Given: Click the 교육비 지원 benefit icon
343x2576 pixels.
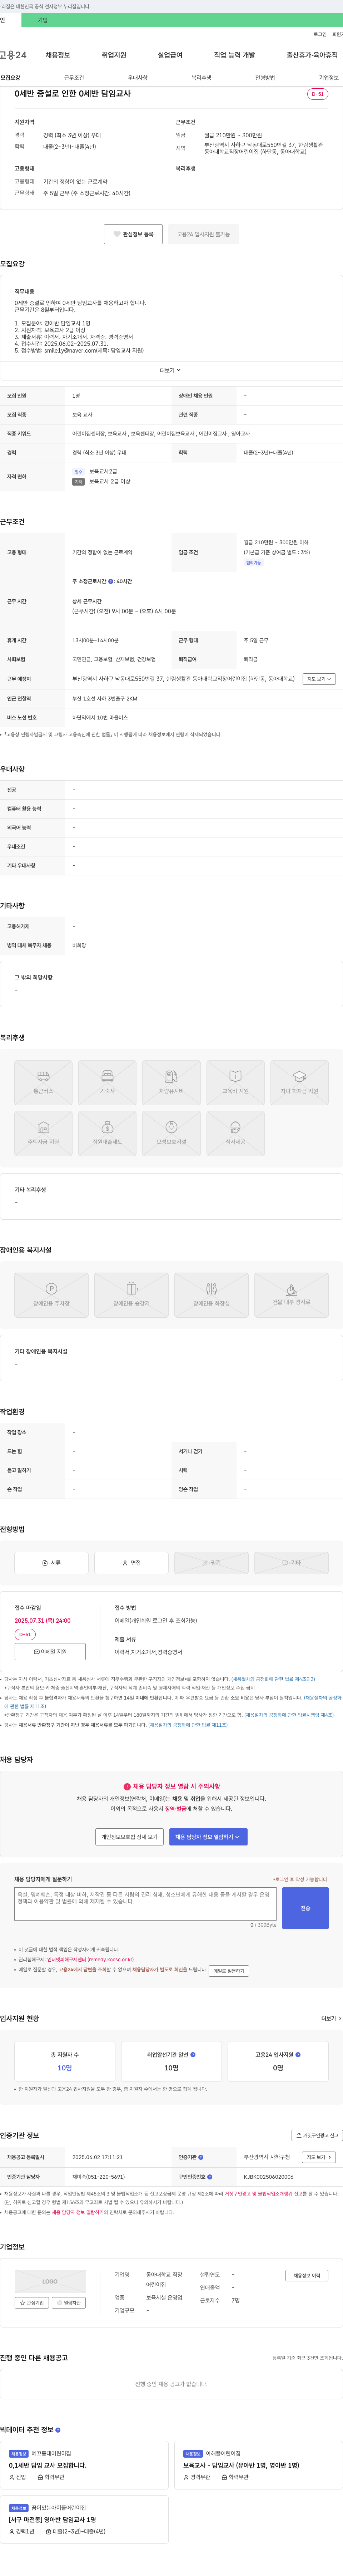Looking at the screenshot, I should coord(235,1083).
